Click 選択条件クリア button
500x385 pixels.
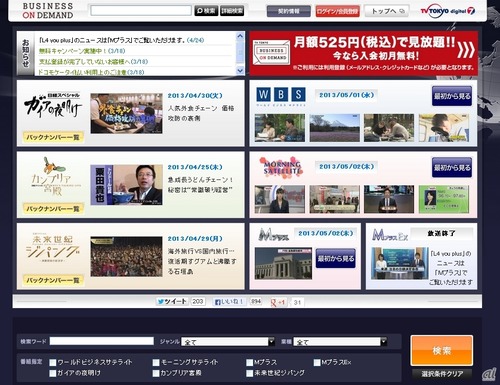442,374
